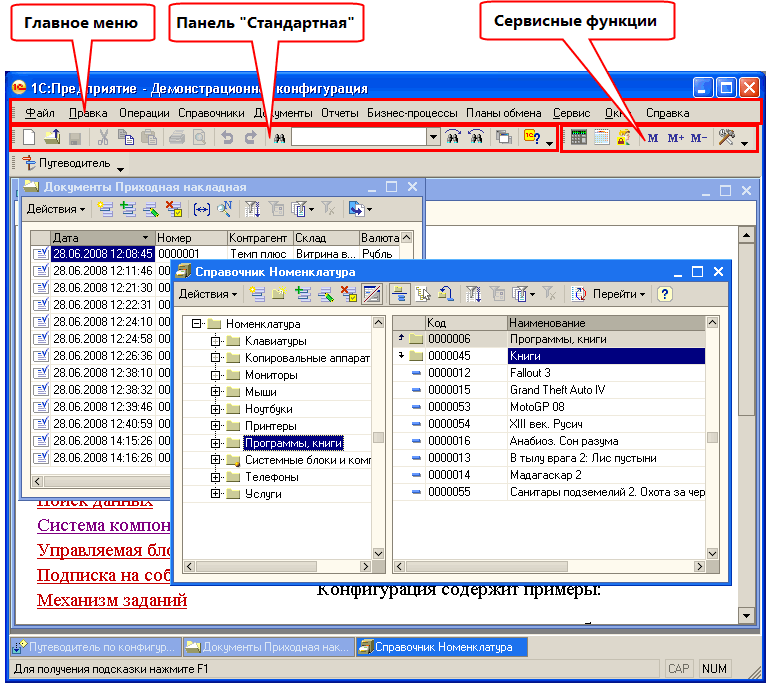The height and width of the screenshot is (683, 766).
Task: Open the Путеводитель toolbar dropdown
Action: 121,169
